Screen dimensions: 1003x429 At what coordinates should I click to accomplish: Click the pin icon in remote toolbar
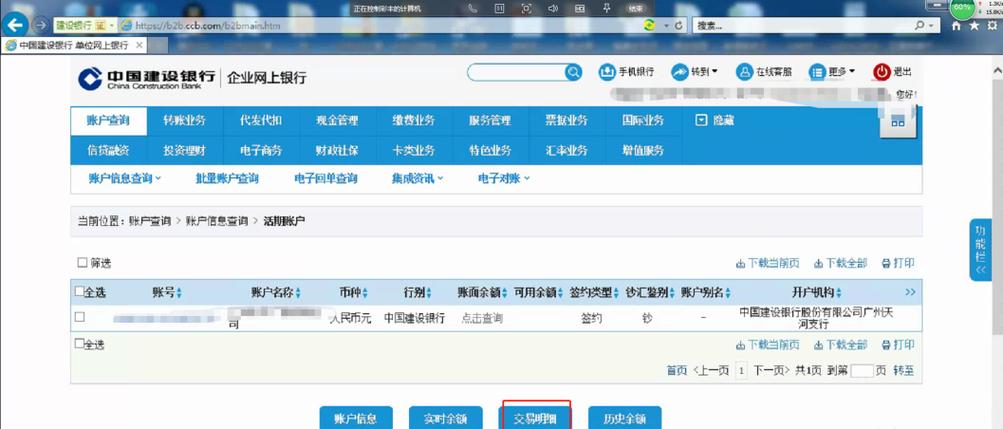(606, 8)
